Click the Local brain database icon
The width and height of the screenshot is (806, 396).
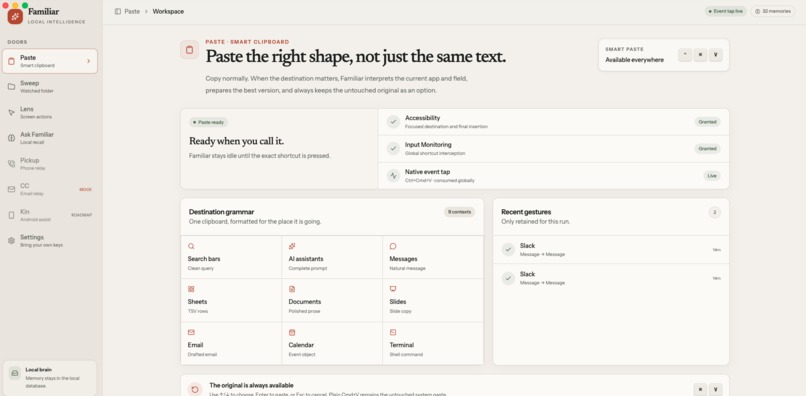[15, 373]
